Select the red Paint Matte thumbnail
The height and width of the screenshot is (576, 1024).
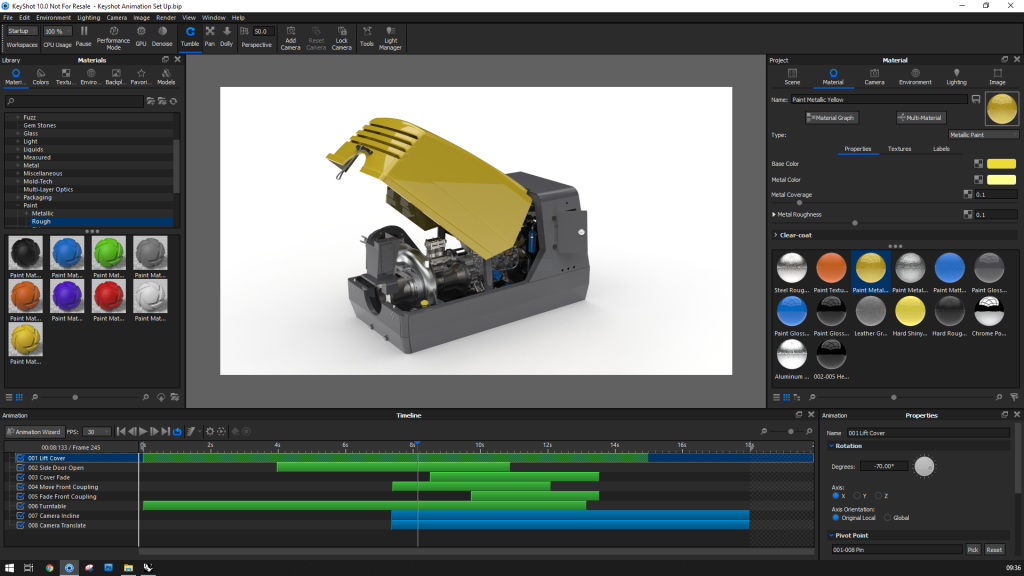click(108, 296)
